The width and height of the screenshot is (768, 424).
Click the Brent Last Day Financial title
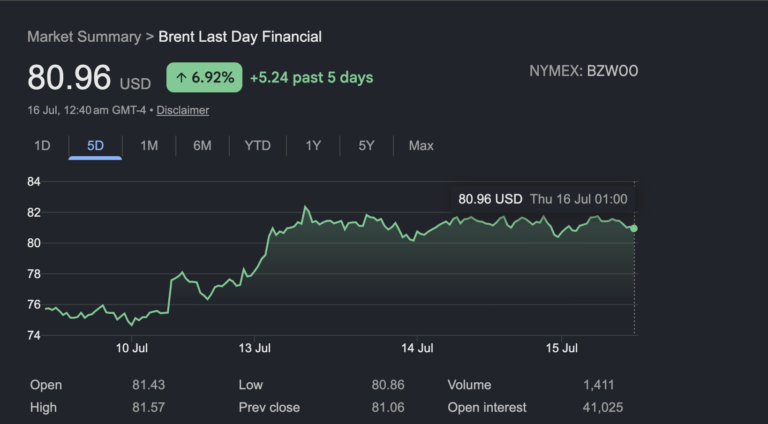point(240,37)
